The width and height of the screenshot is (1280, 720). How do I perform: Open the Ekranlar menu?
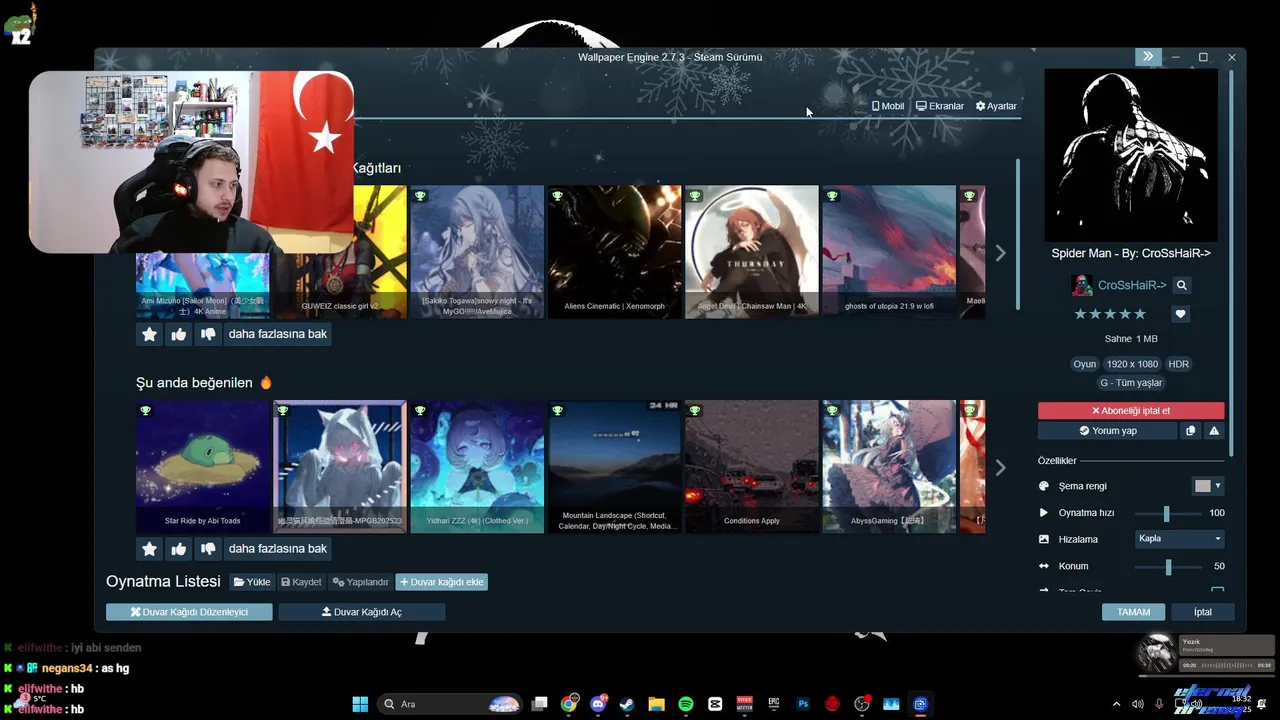click(x=940, y=106)
